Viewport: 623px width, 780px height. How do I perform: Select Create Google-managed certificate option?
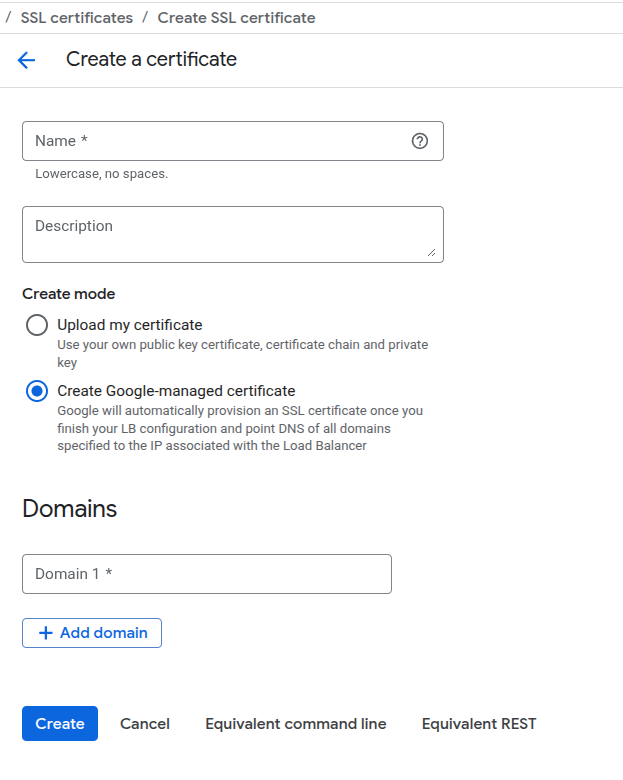[37, 391]
